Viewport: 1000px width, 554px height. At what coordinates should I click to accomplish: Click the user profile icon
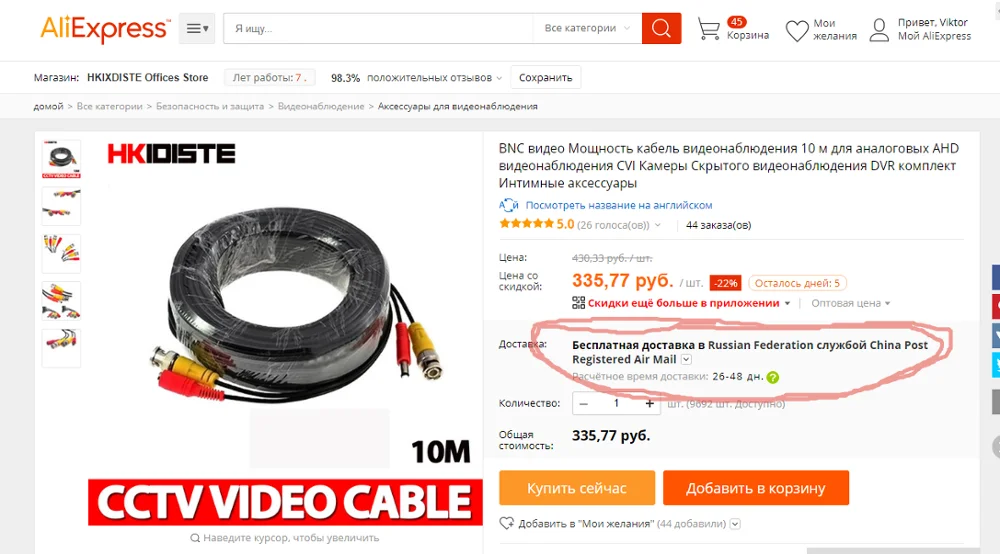pyautogui.click(x=879, y=30)
